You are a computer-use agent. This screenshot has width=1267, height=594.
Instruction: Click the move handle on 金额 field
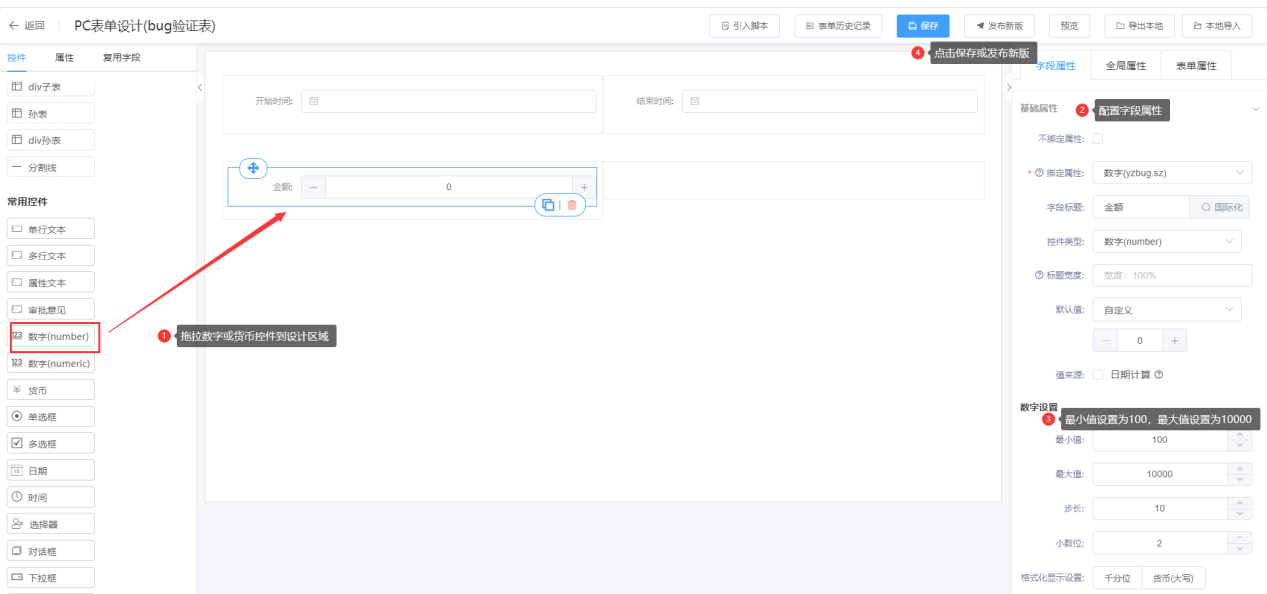(x=253, y=168)
